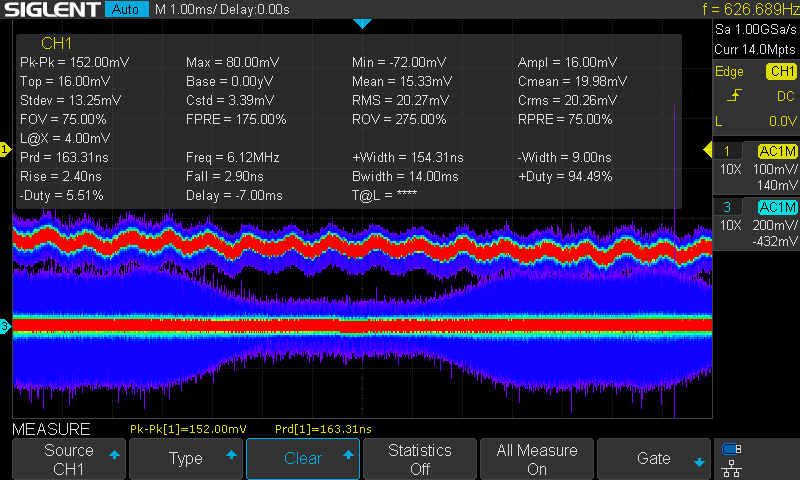Open the measurement Type softkey
Image resolution: width=800 pixels, height=480 pixels.
point(186,459)
